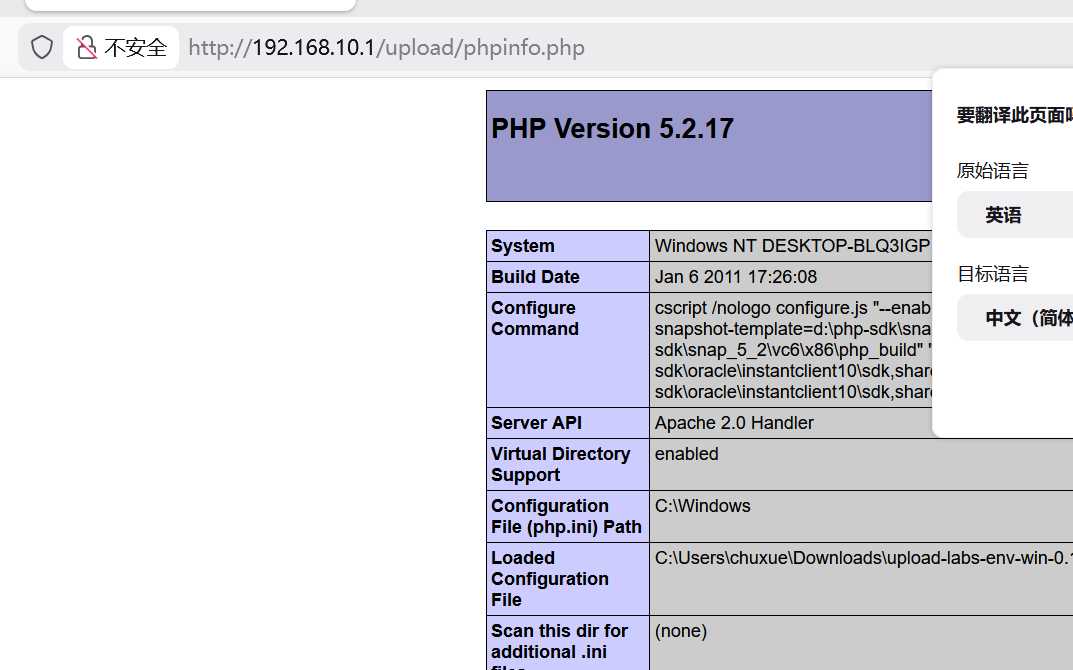The width and height of the screenshot is (1073, 670).
Task: Open the 英语 source language dropdown
Action: click(1015, 215)
